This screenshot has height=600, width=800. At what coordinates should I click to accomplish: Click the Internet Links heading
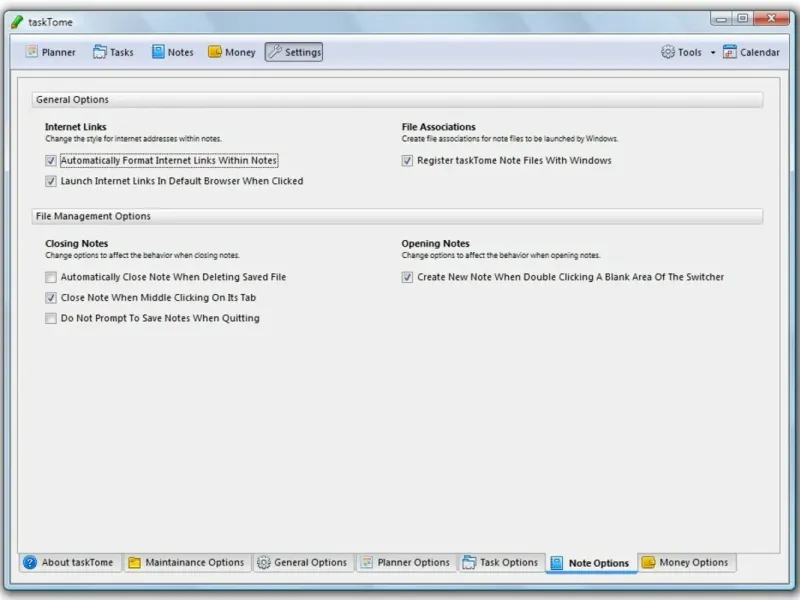[76, 127]
